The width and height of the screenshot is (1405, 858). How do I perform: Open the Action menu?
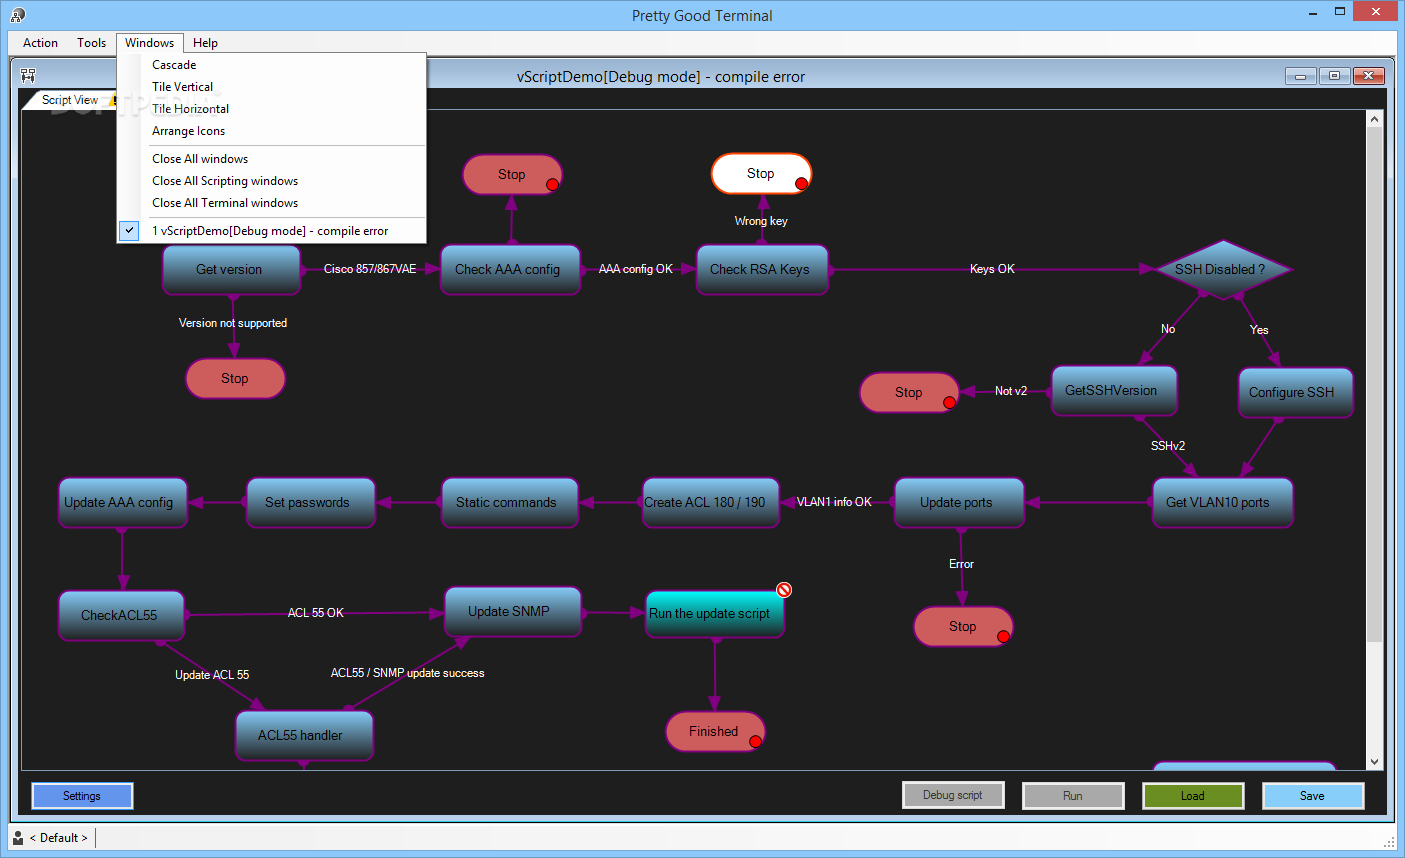(x=40, y=43)
